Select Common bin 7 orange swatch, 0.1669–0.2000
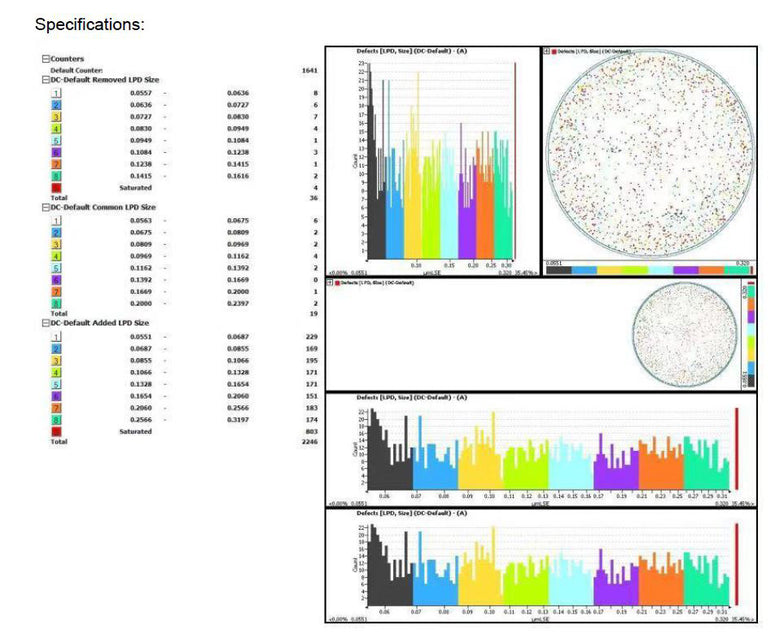 tap(56, 292)
